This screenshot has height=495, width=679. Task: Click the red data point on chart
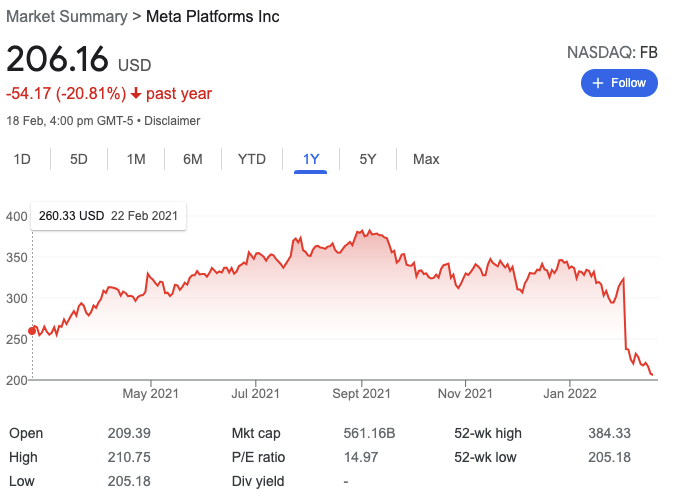click(32, 331)
